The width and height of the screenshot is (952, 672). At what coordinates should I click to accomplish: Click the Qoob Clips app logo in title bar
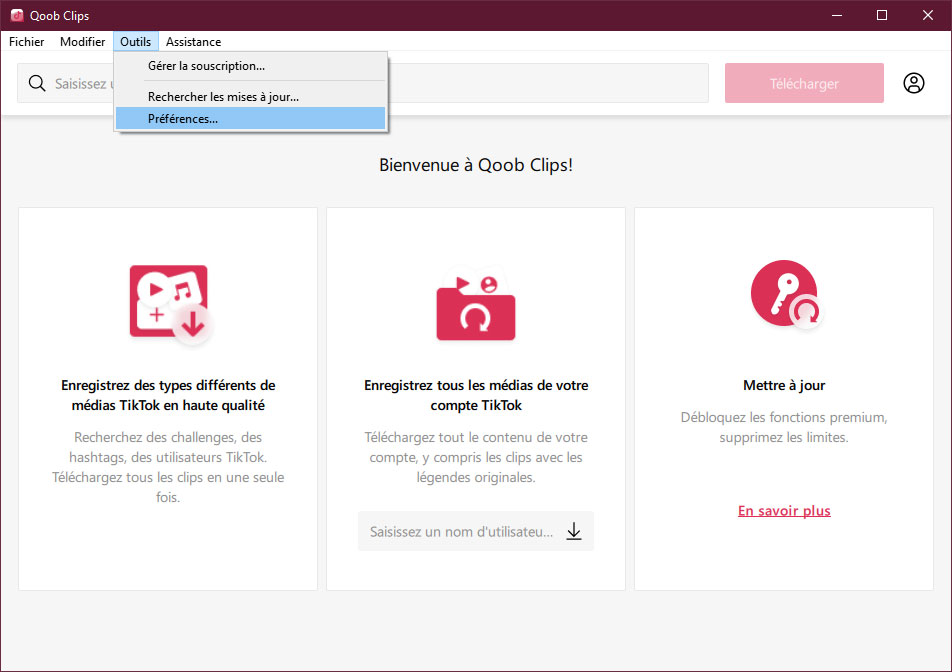click(16, 15)
